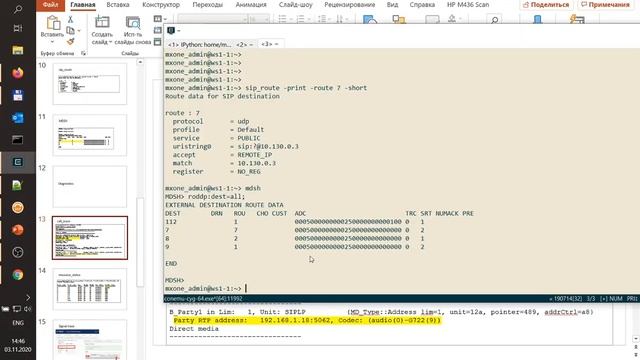The height and width of the screenshot is (360, 640).
Task: Switch to the Вид ribbon tab
Action: (392, 5)
